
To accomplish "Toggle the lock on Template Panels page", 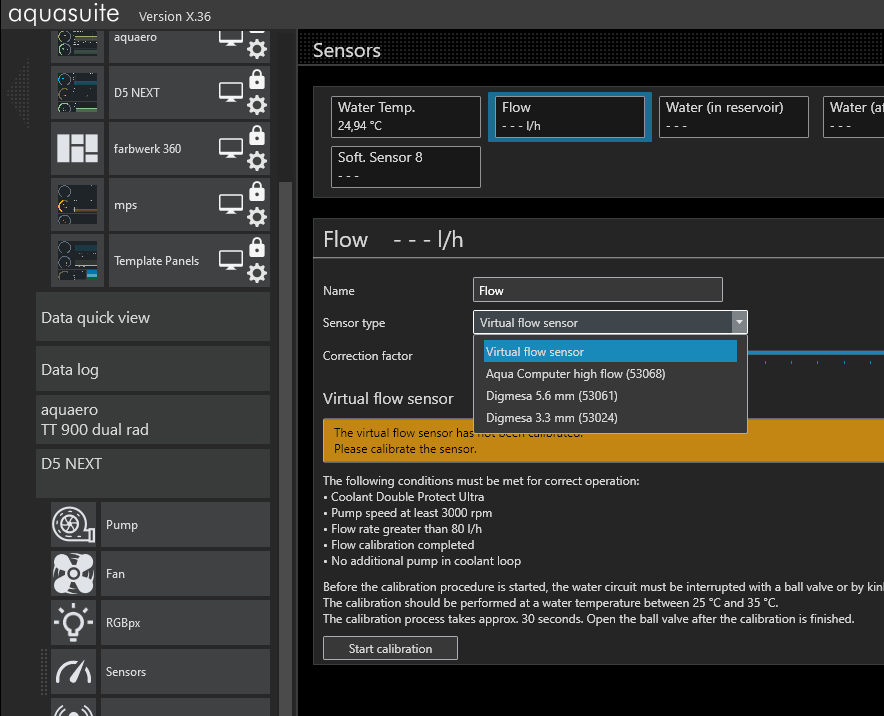I will pyautogui.click(x=257, y=247).
